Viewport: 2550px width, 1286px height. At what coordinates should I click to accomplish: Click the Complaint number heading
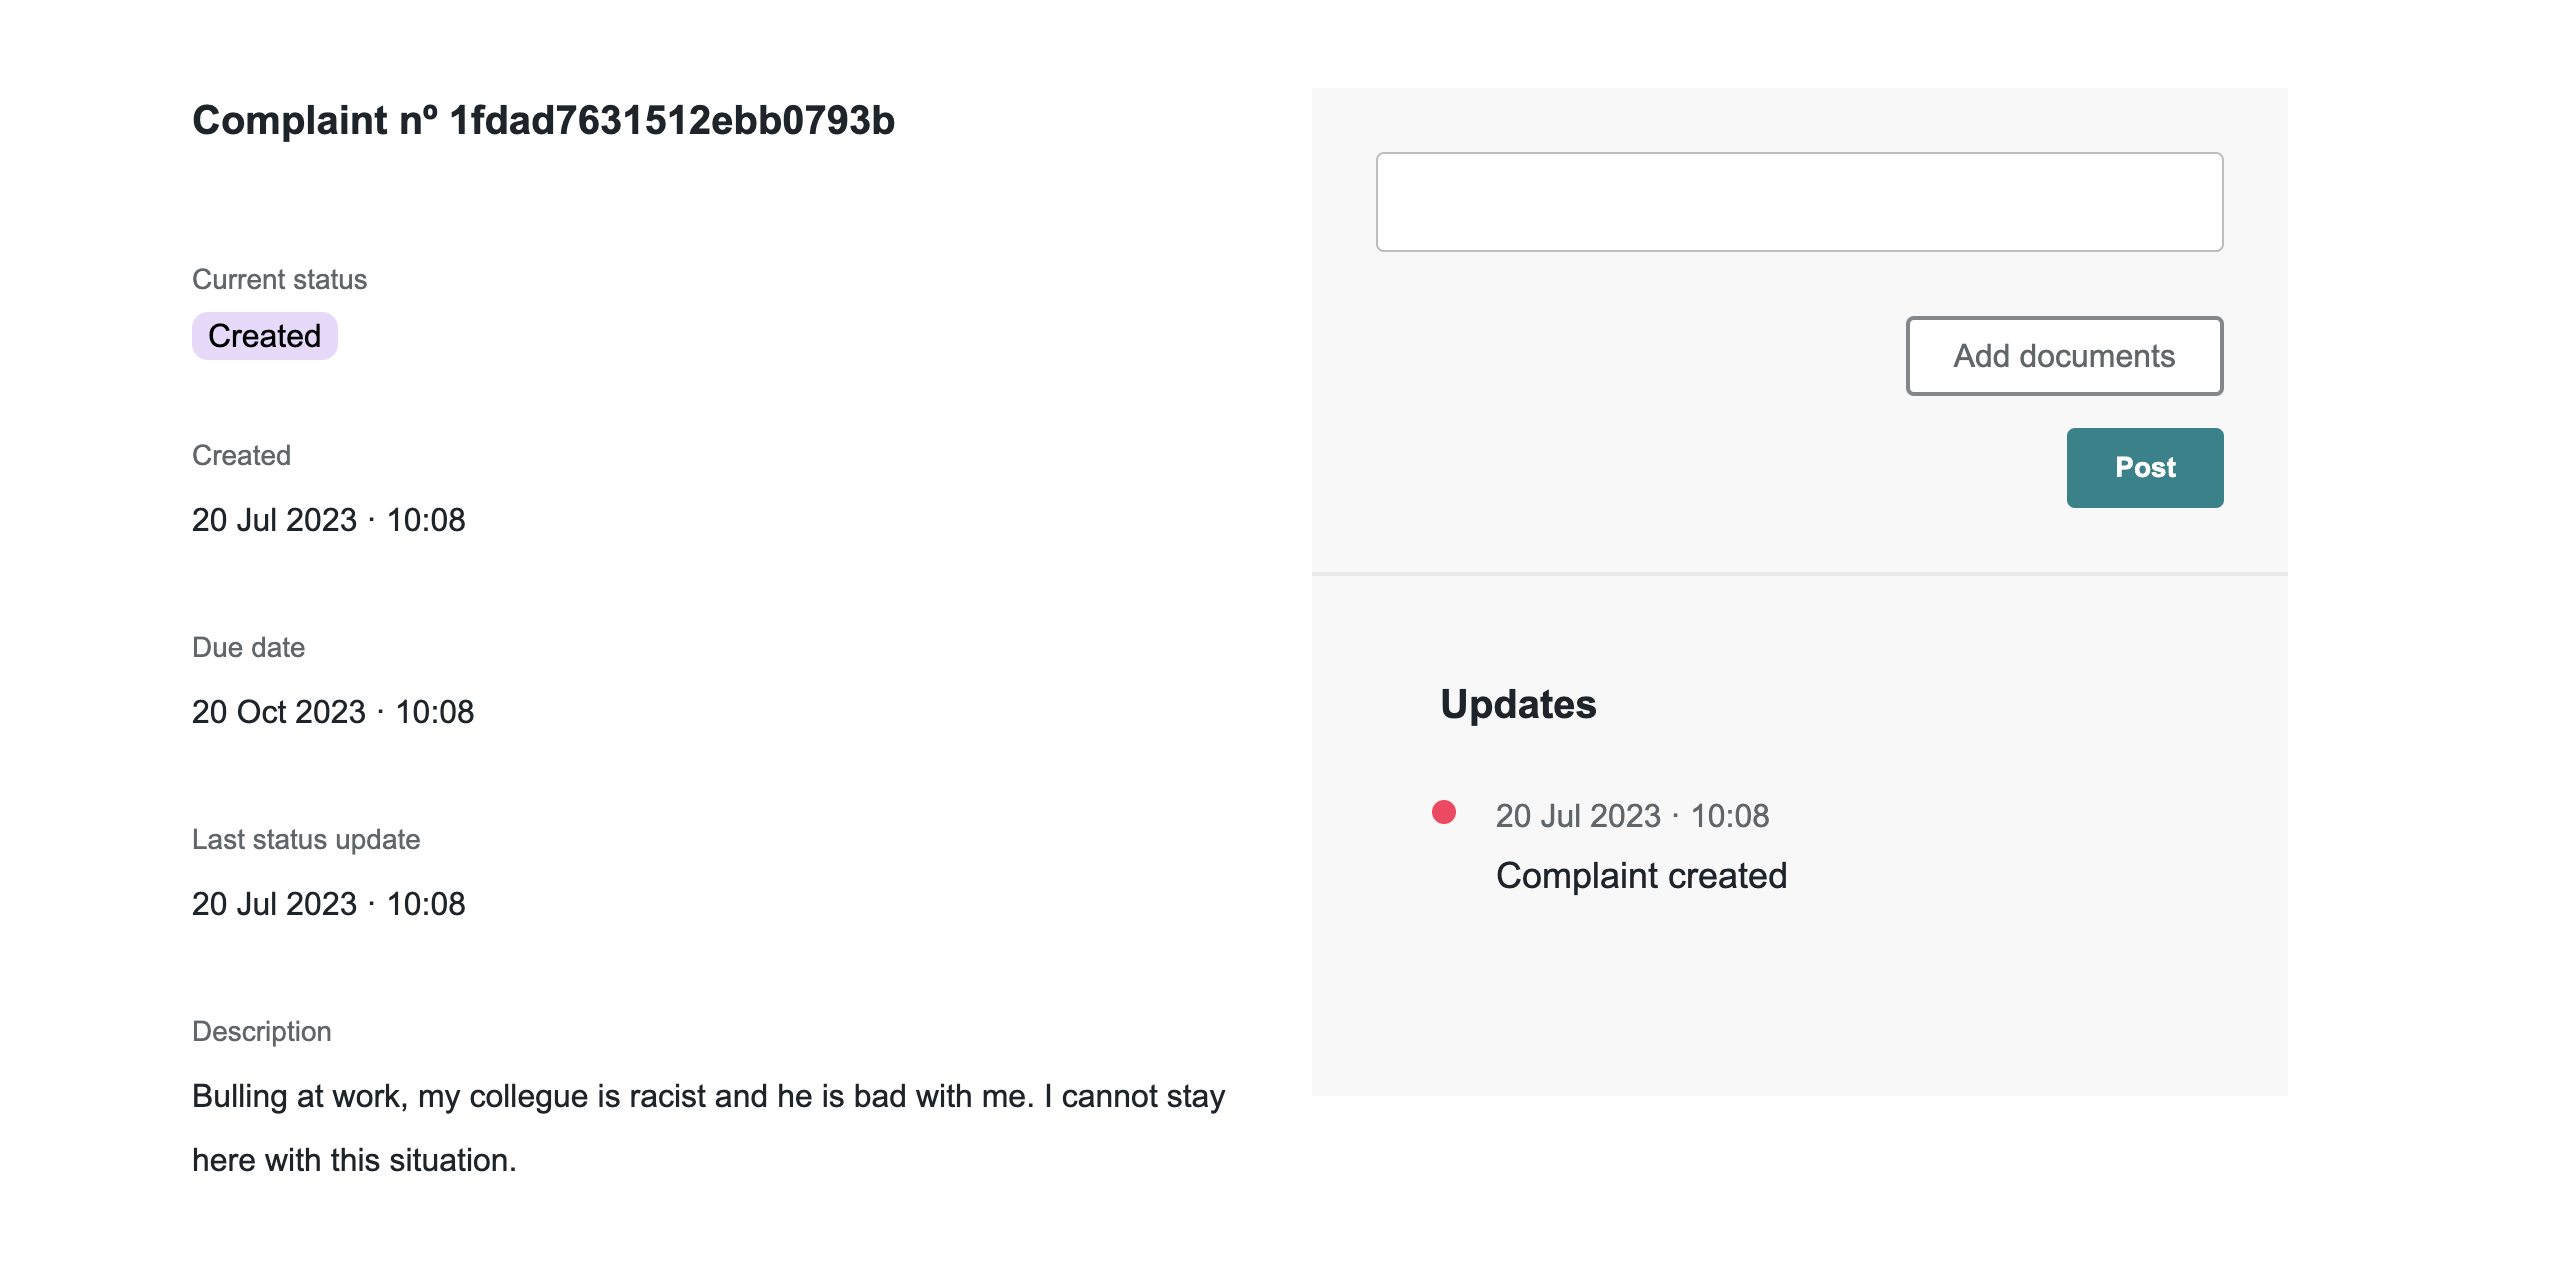[x=543, y=120]
